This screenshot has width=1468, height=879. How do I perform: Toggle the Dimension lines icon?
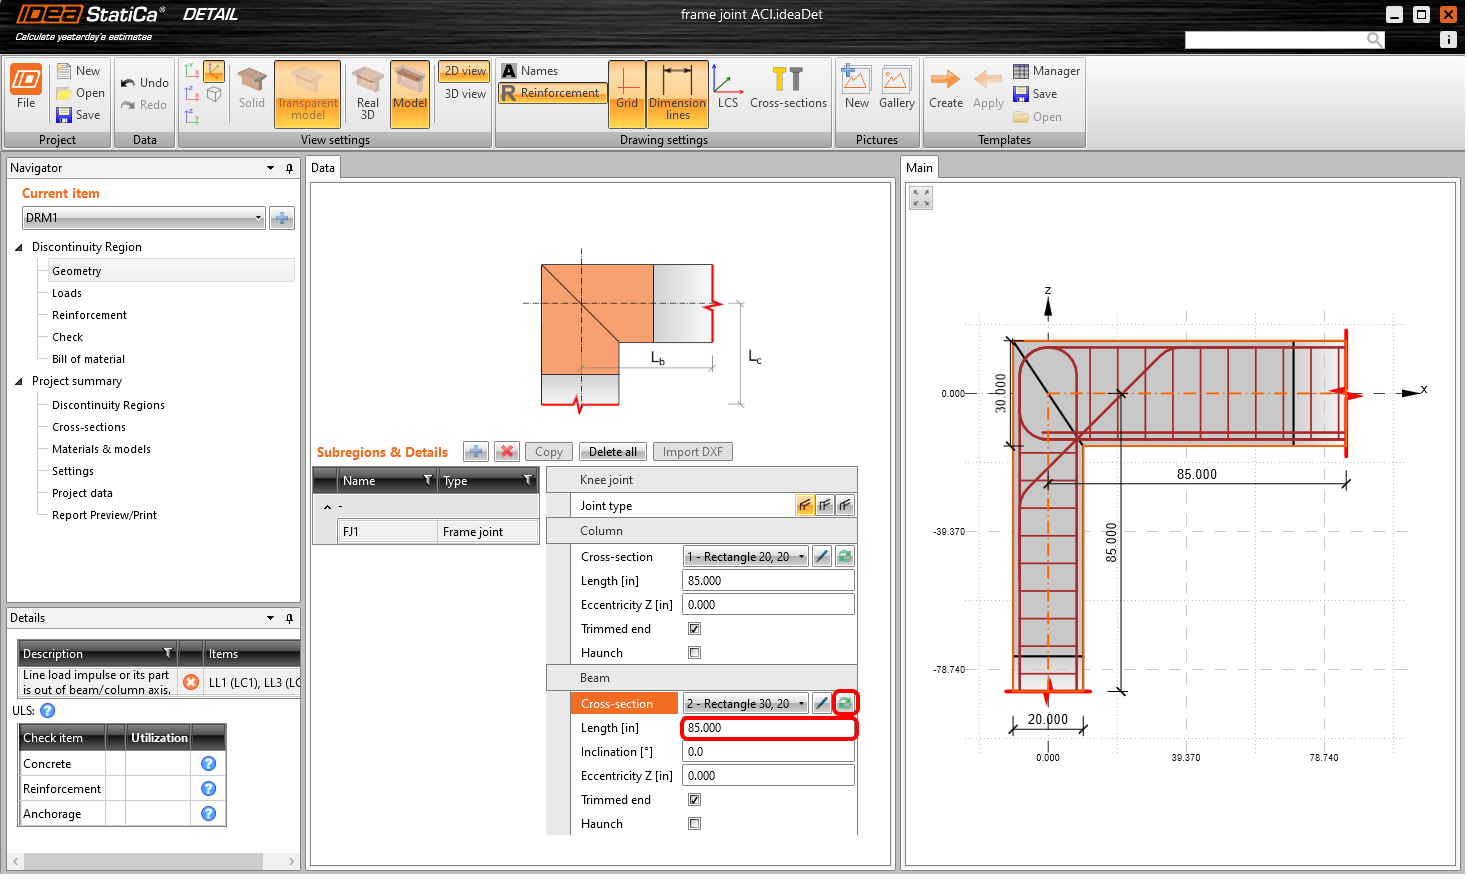click(677, 93)
